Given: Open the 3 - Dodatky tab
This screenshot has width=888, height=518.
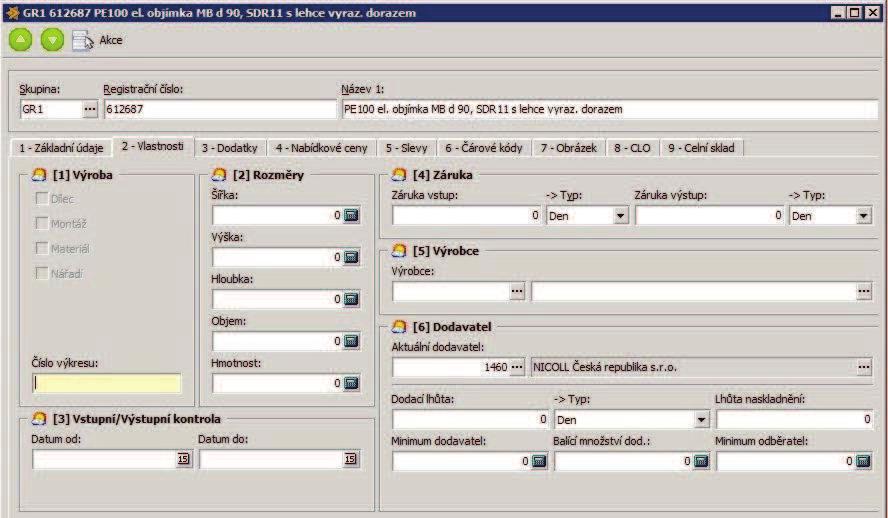Looking at the screenshot, I should 230,148.
